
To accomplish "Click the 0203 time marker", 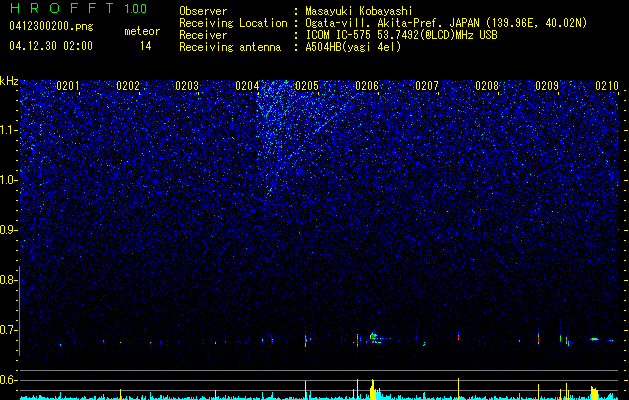I will click(187, 86).
